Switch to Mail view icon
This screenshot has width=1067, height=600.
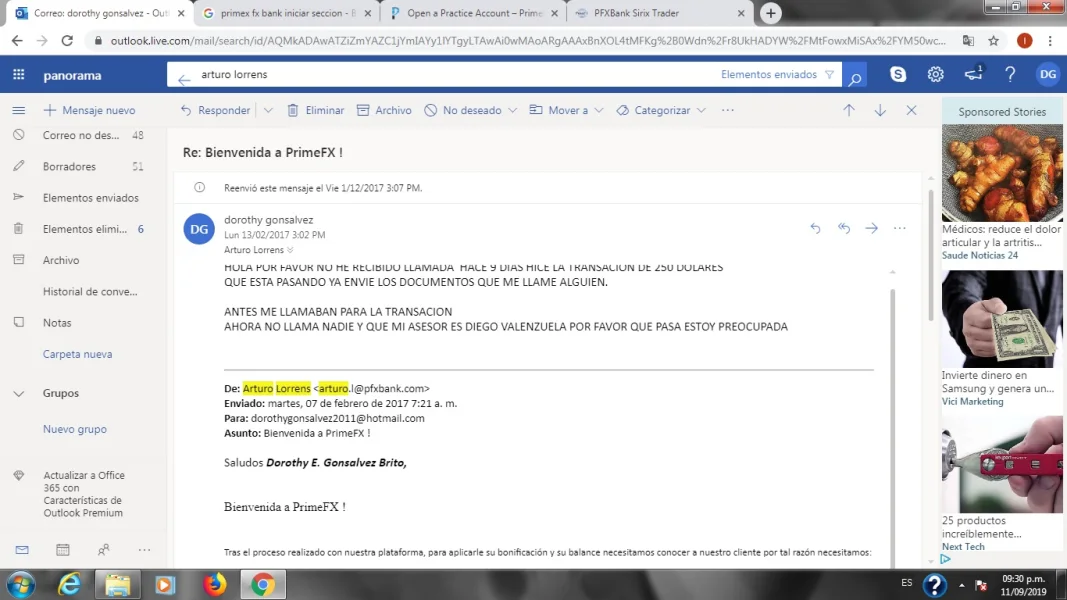point(22,550)
